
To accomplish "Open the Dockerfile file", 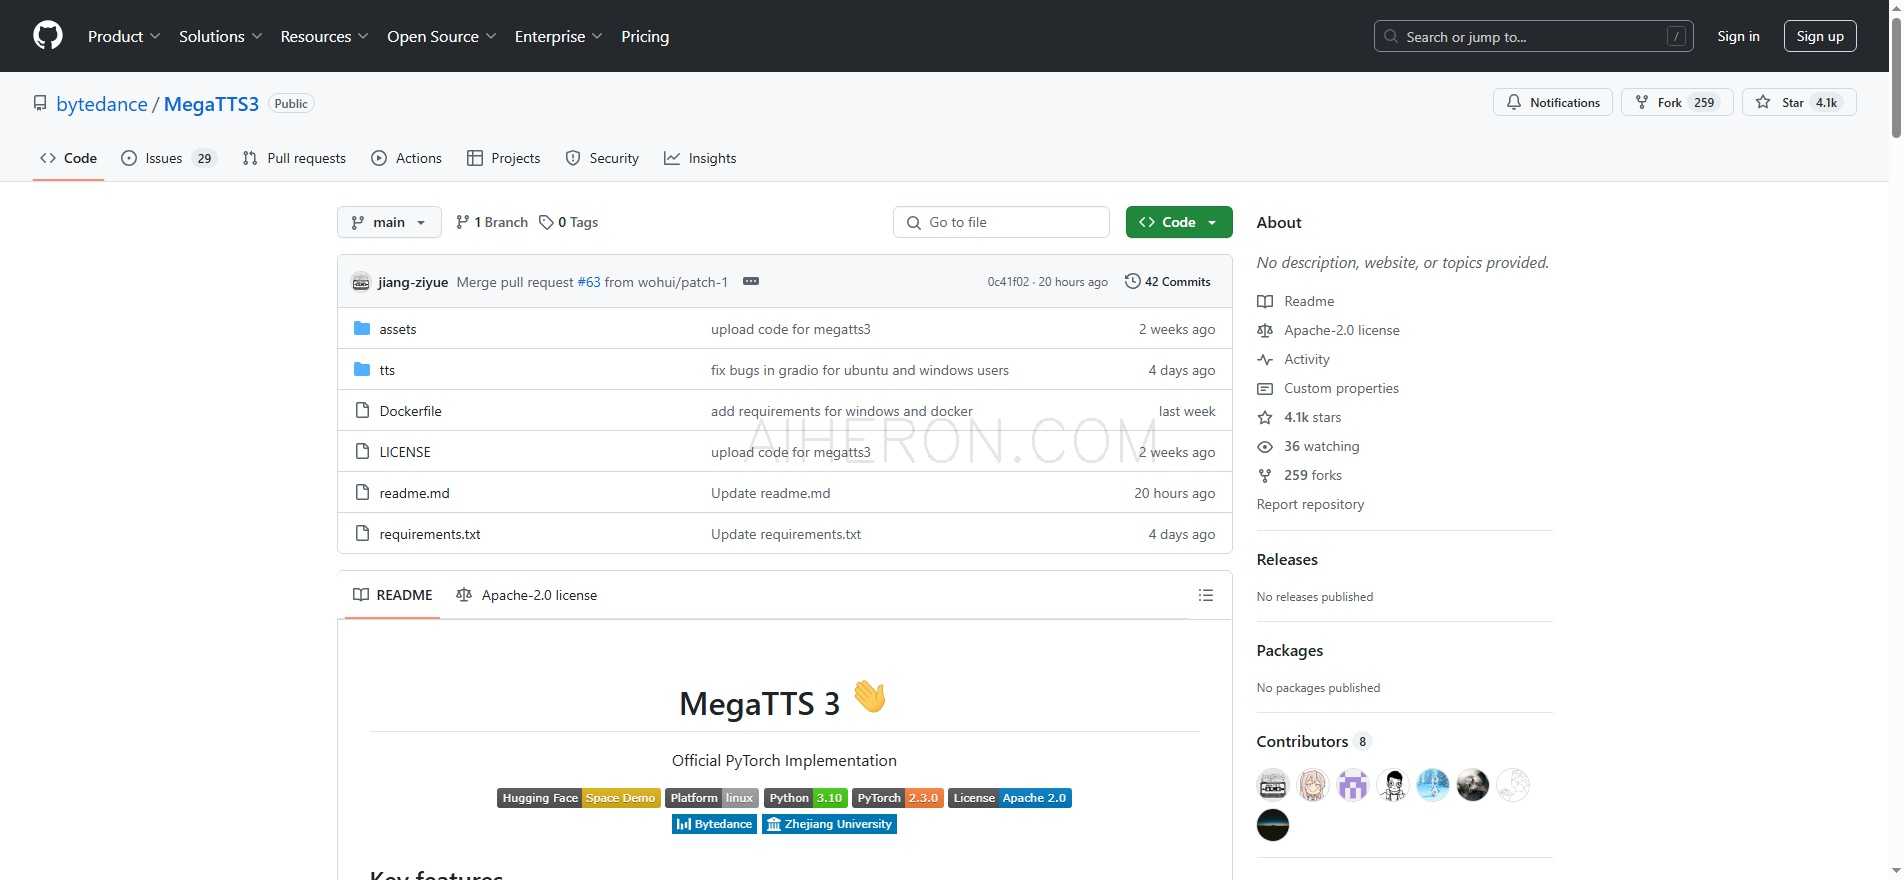I will pos(410,411).
